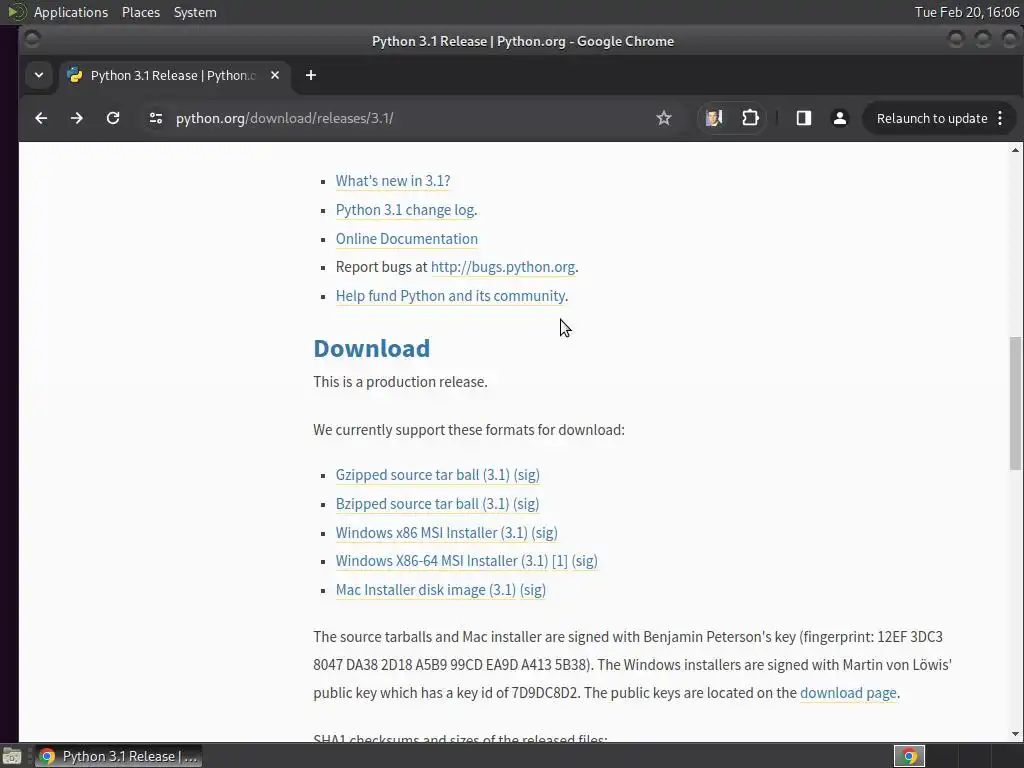
Task: Open the sig link for Windows x86 MSI
Action: point(544,532)
